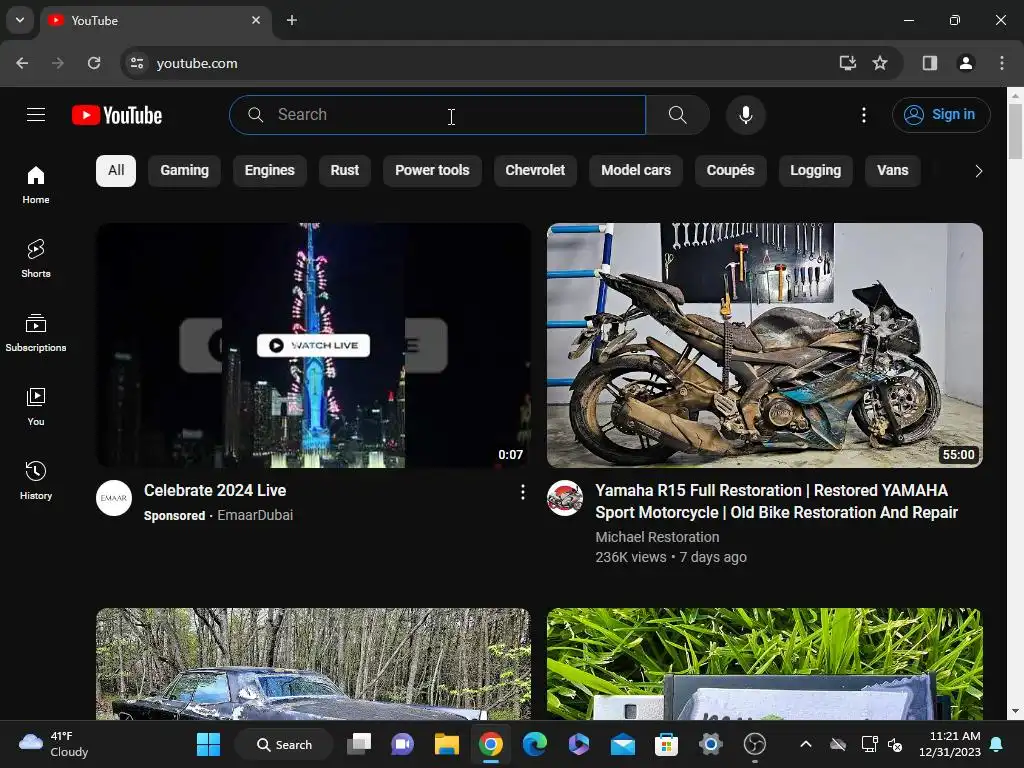The image size is (1024, 768).
Task: Open the weather widget showing 41°F Cloudy
Action: 54,744
